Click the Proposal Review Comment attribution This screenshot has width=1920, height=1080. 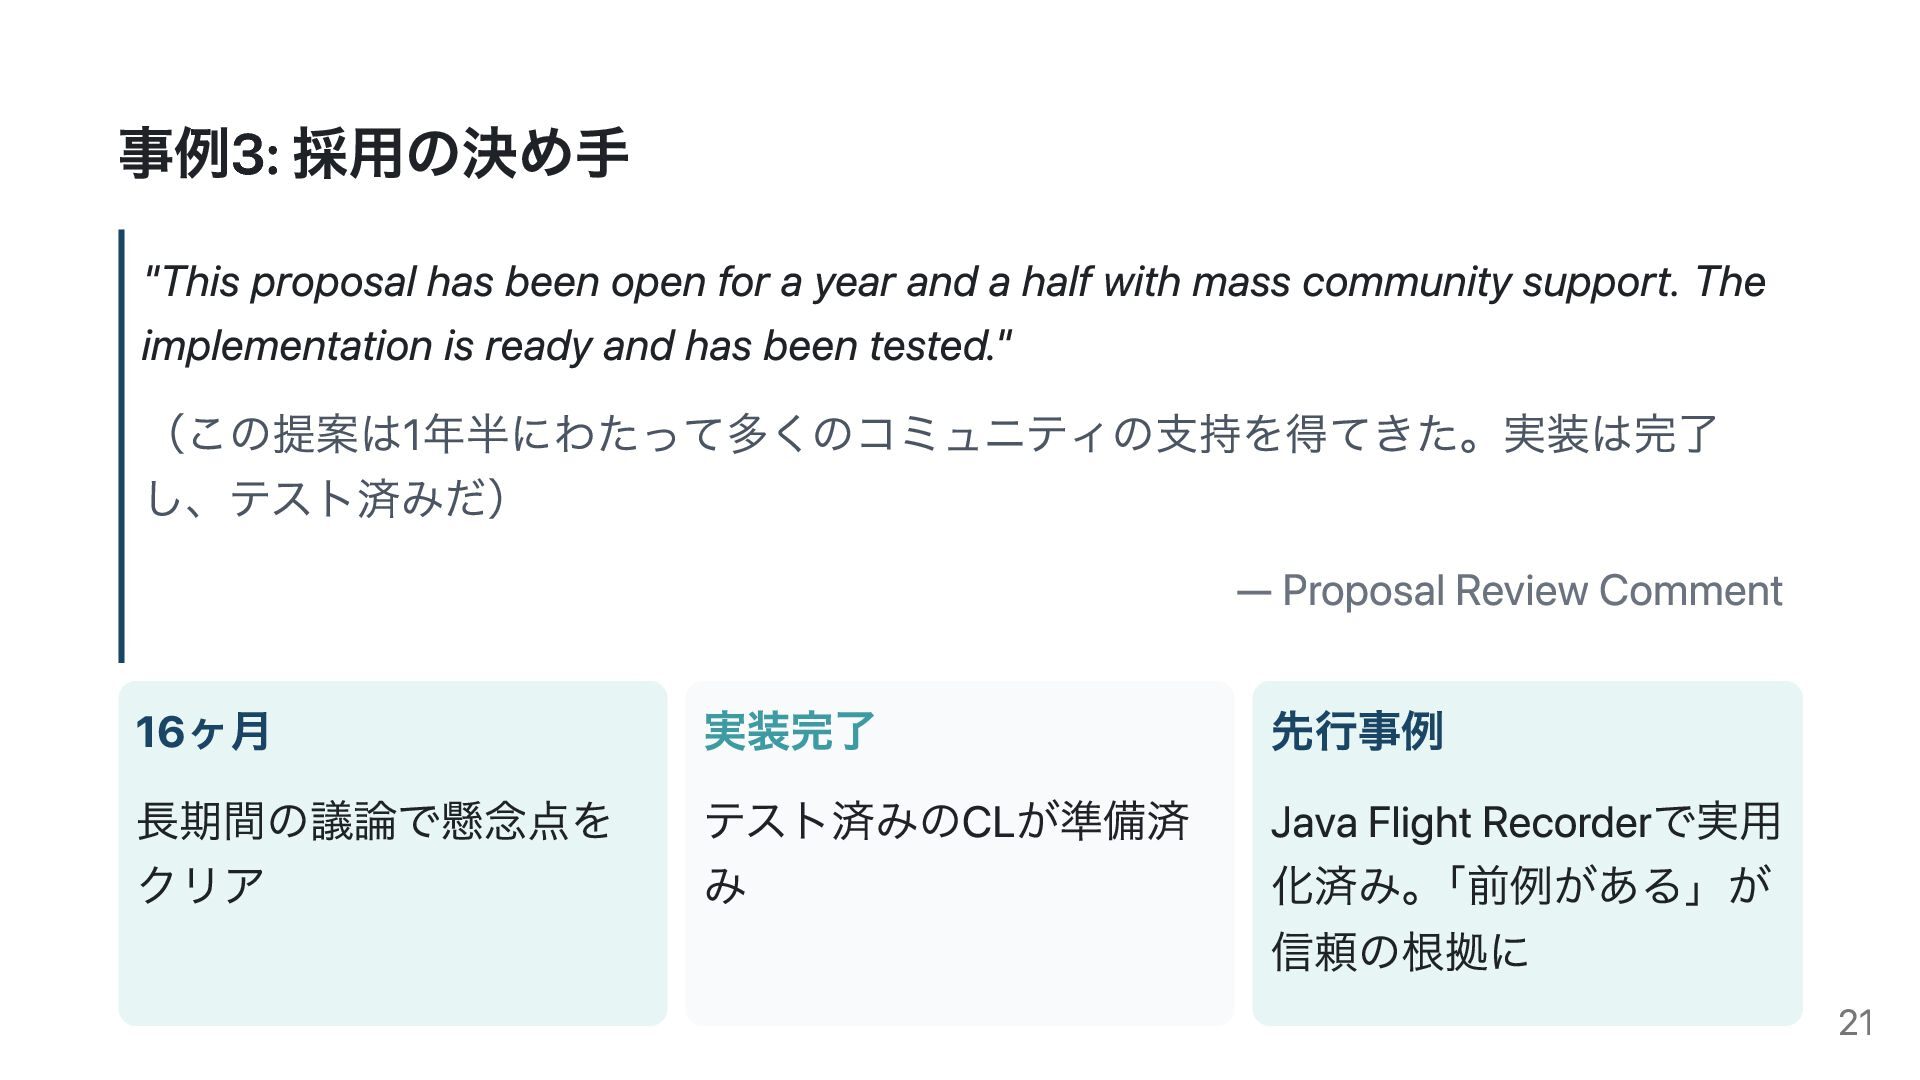point(1509,591)
